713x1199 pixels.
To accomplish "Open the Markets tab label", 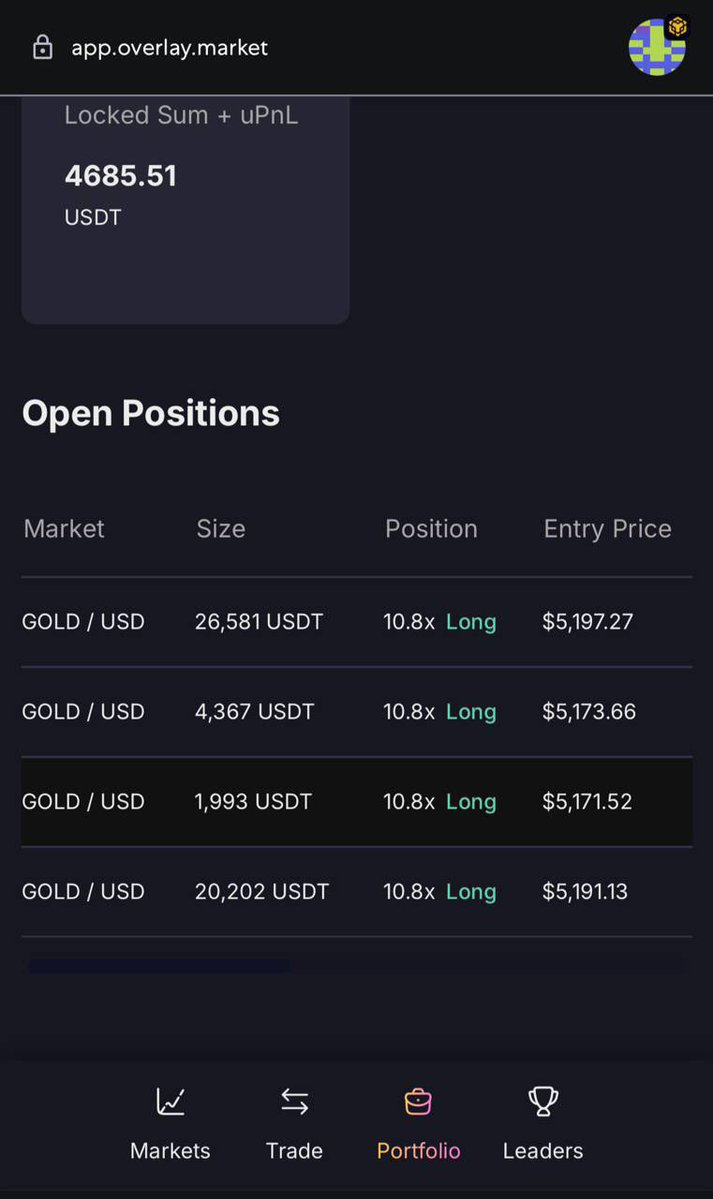I will tap(170, 1151).
